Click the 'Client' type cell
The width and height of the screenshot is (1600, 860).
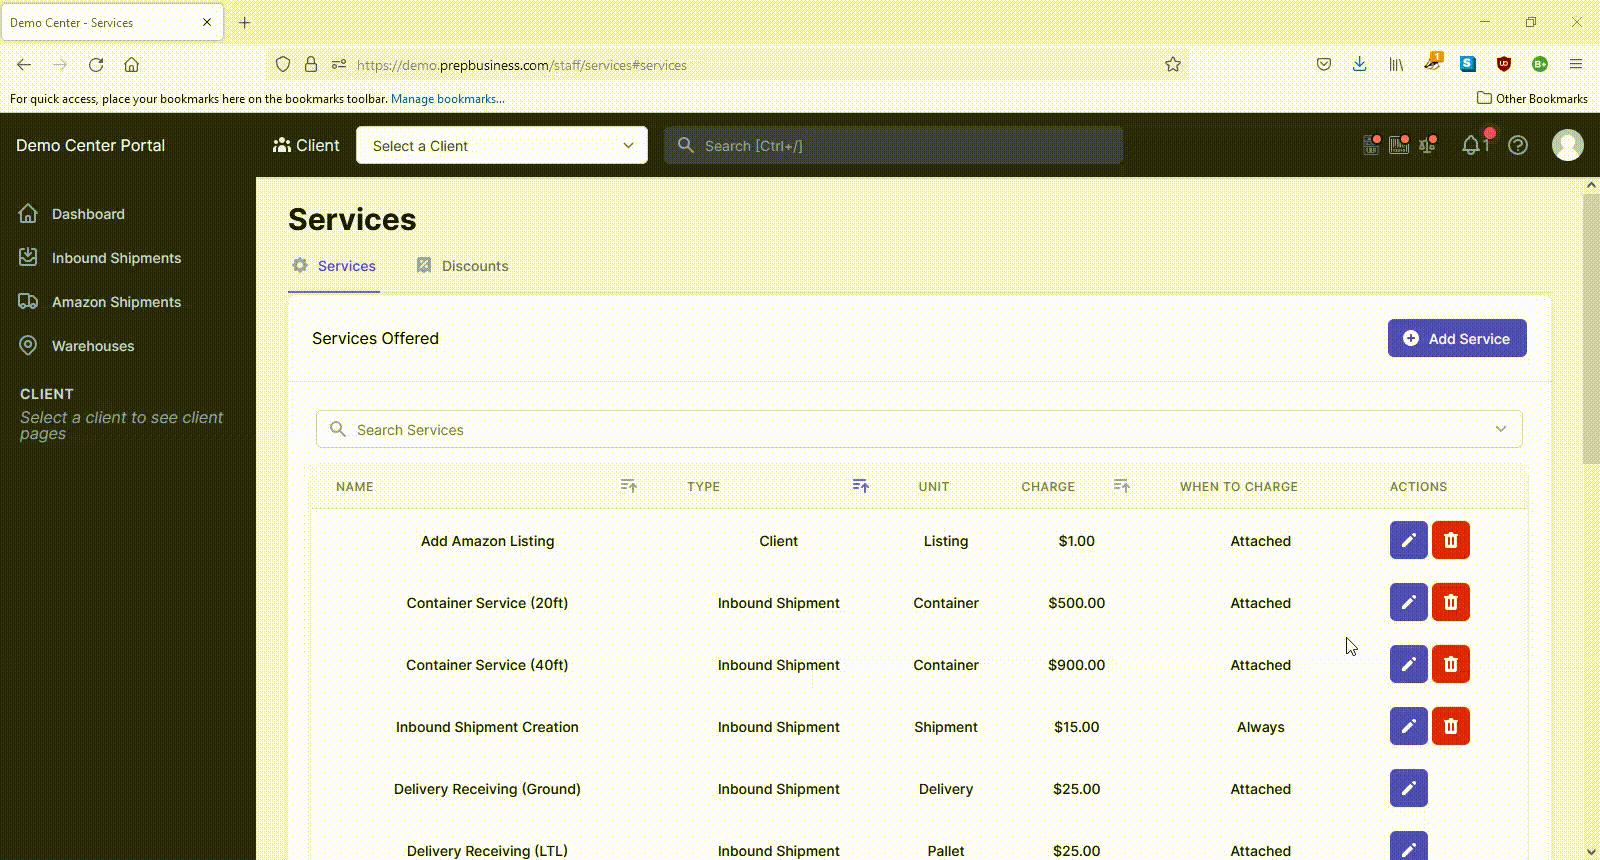click(x=778, y=541)
